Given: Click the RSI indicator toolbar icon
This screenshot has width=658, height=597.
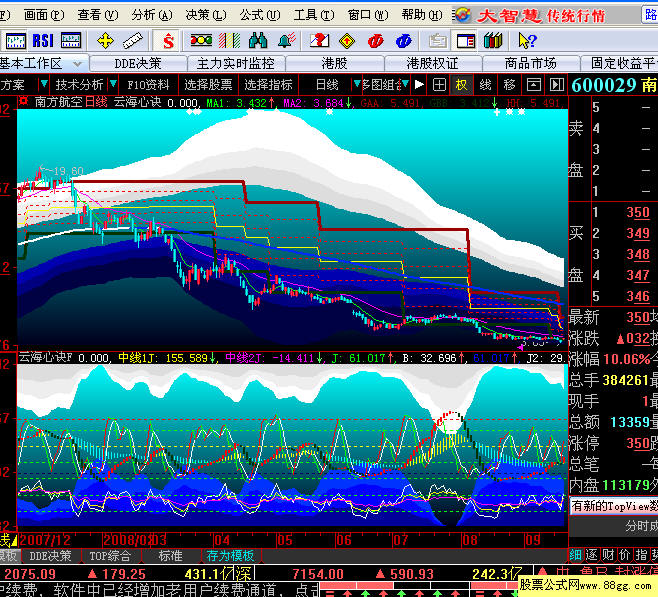Looking at the screenshot, I should pyautogui.click(x=43, y=41).
